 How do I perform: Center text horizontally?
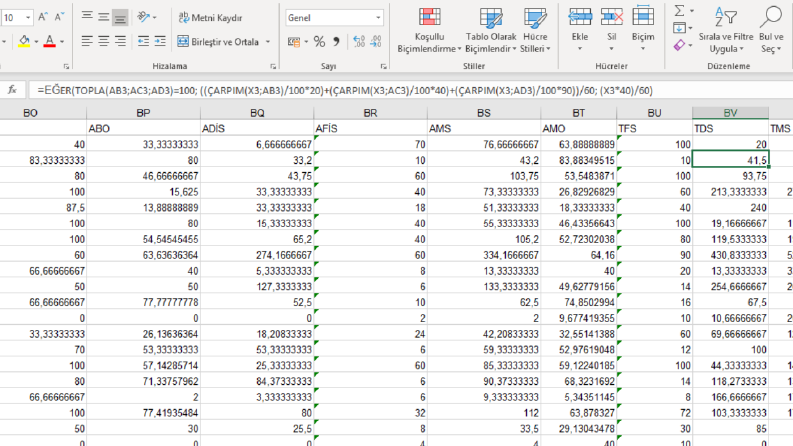click(103, 41)
